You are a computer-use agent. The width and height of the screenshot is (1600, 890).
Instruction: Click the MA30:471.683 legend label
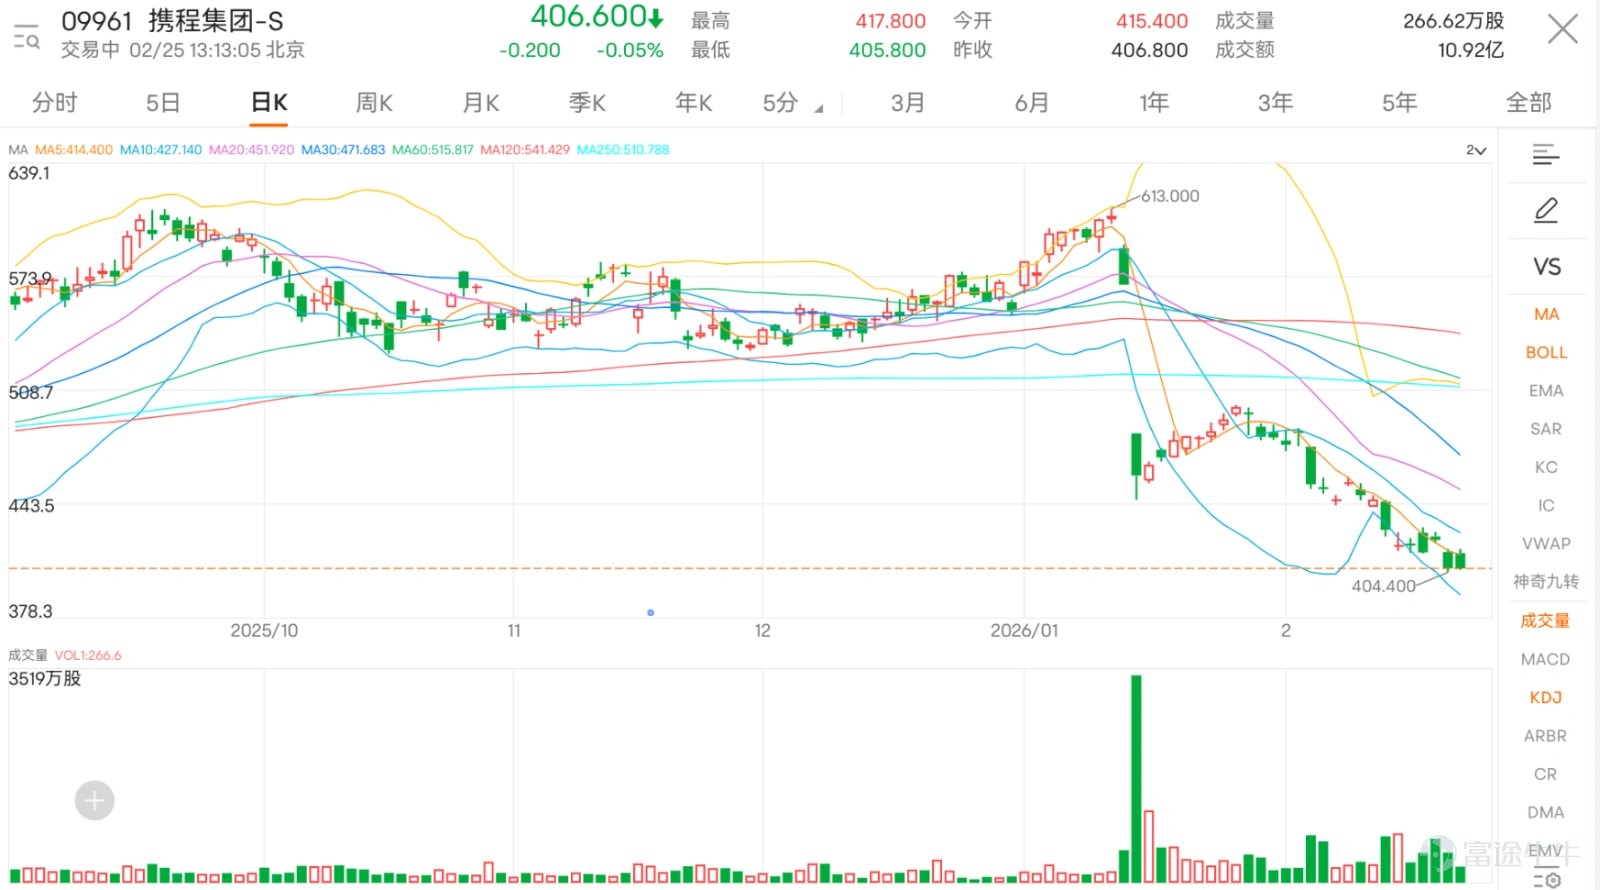343,150
